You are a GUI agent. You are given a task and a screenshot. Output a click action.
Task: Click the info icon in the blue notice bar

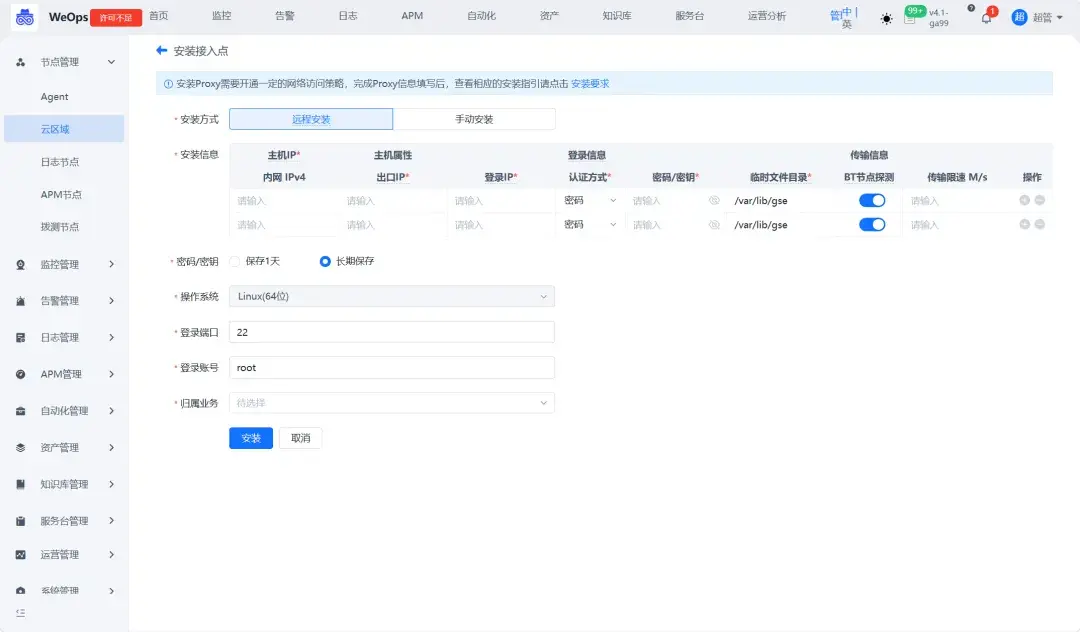point(168,84)
